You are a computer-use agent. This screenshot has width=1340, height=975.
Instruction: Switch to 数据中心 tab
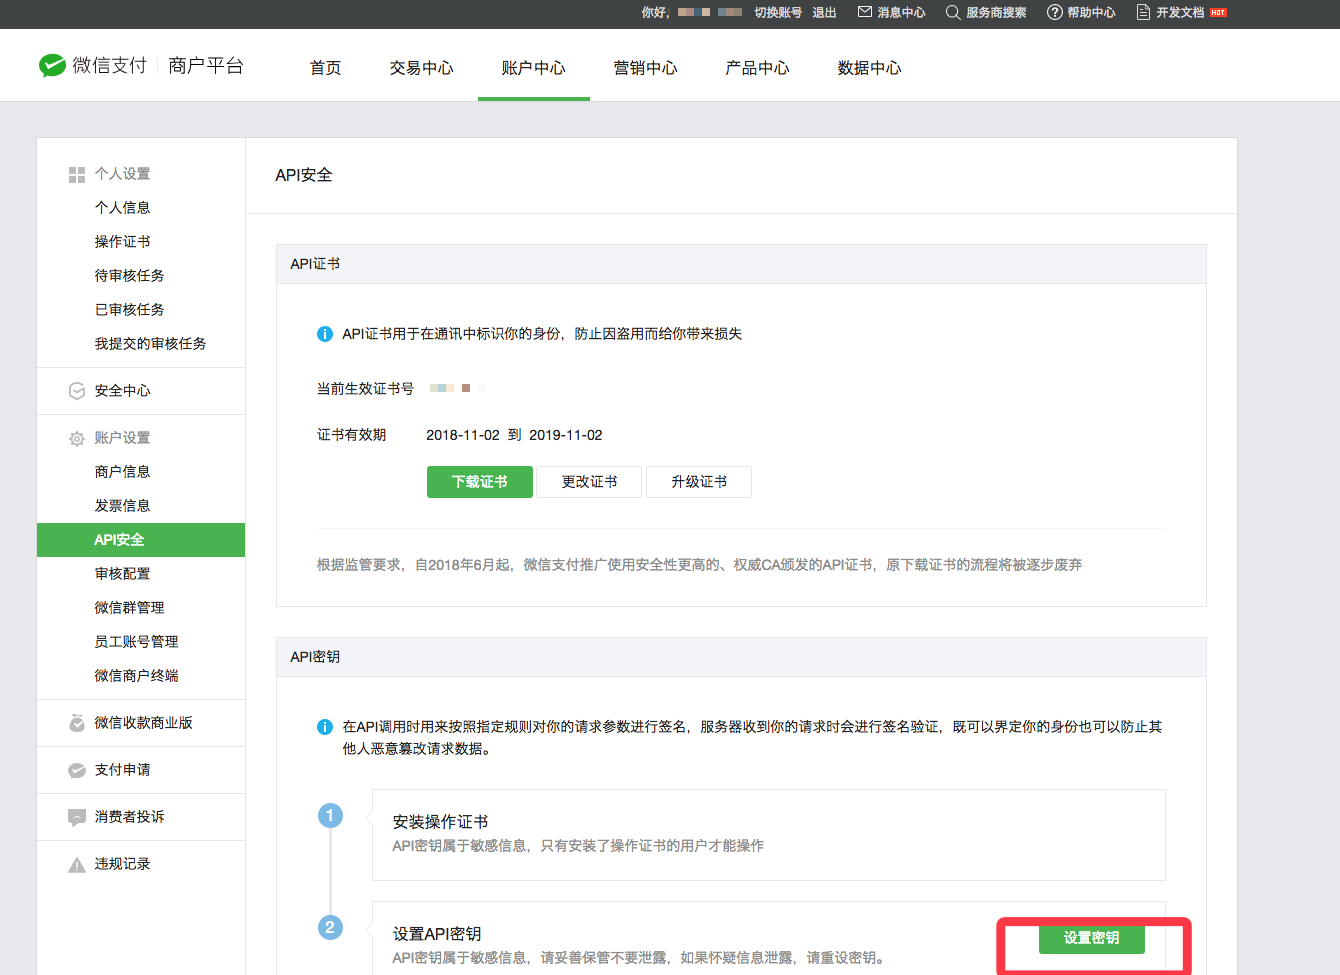(x=870, y=68)
